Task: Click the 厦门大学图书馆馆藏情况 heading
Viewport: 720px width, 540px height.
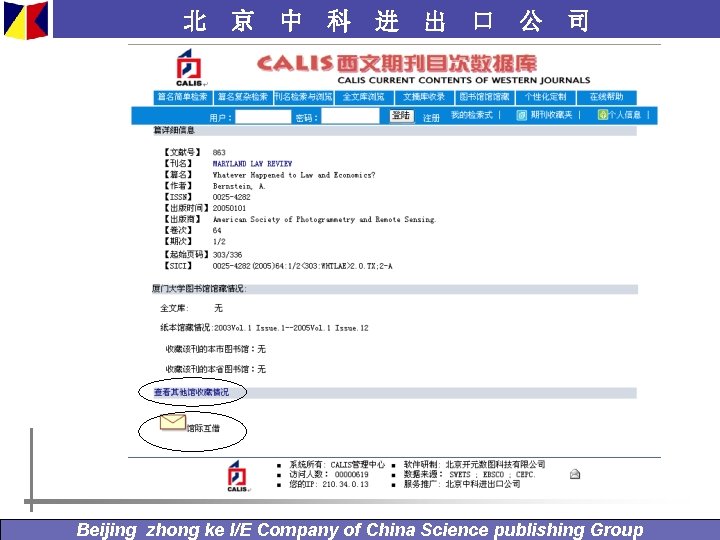Action: click(199, 289)
